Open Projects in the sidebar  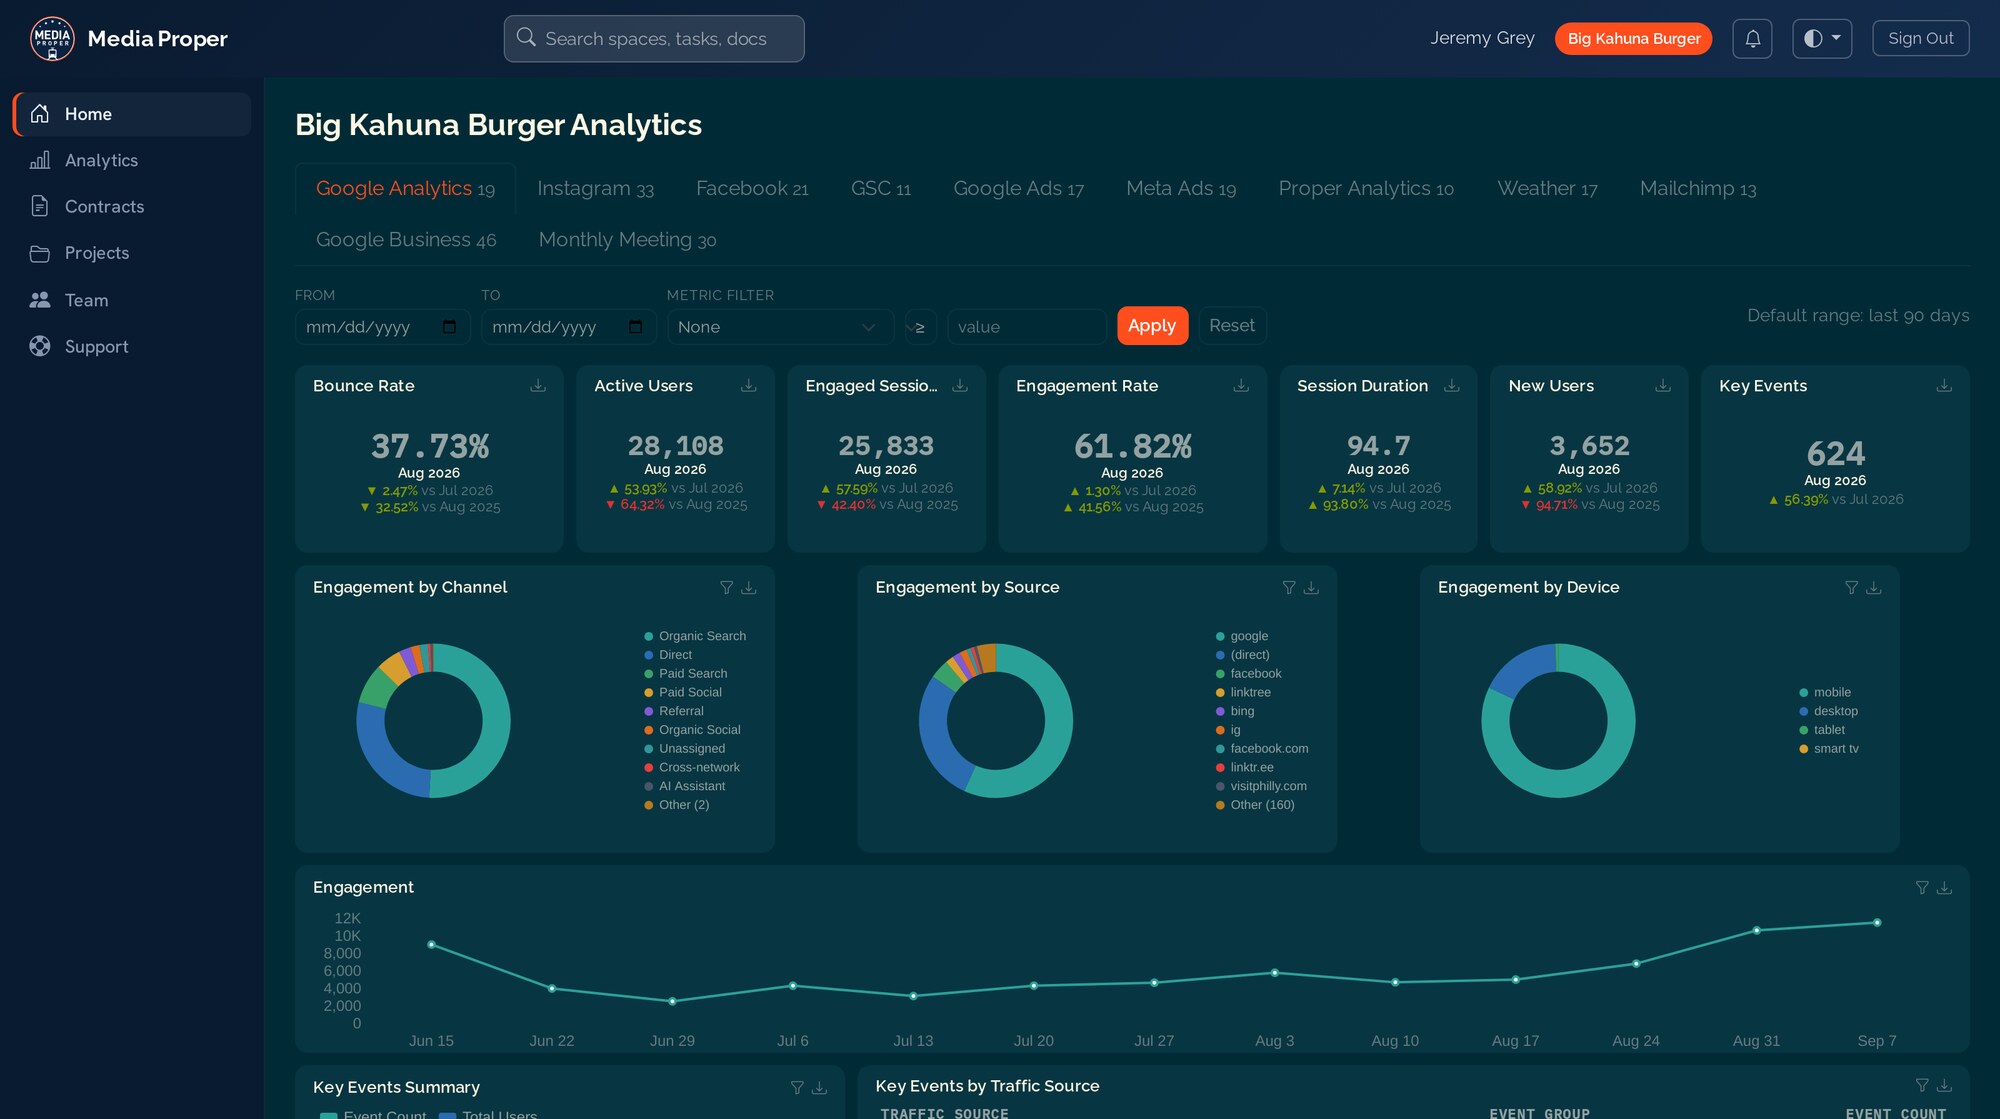click(132, 253)
